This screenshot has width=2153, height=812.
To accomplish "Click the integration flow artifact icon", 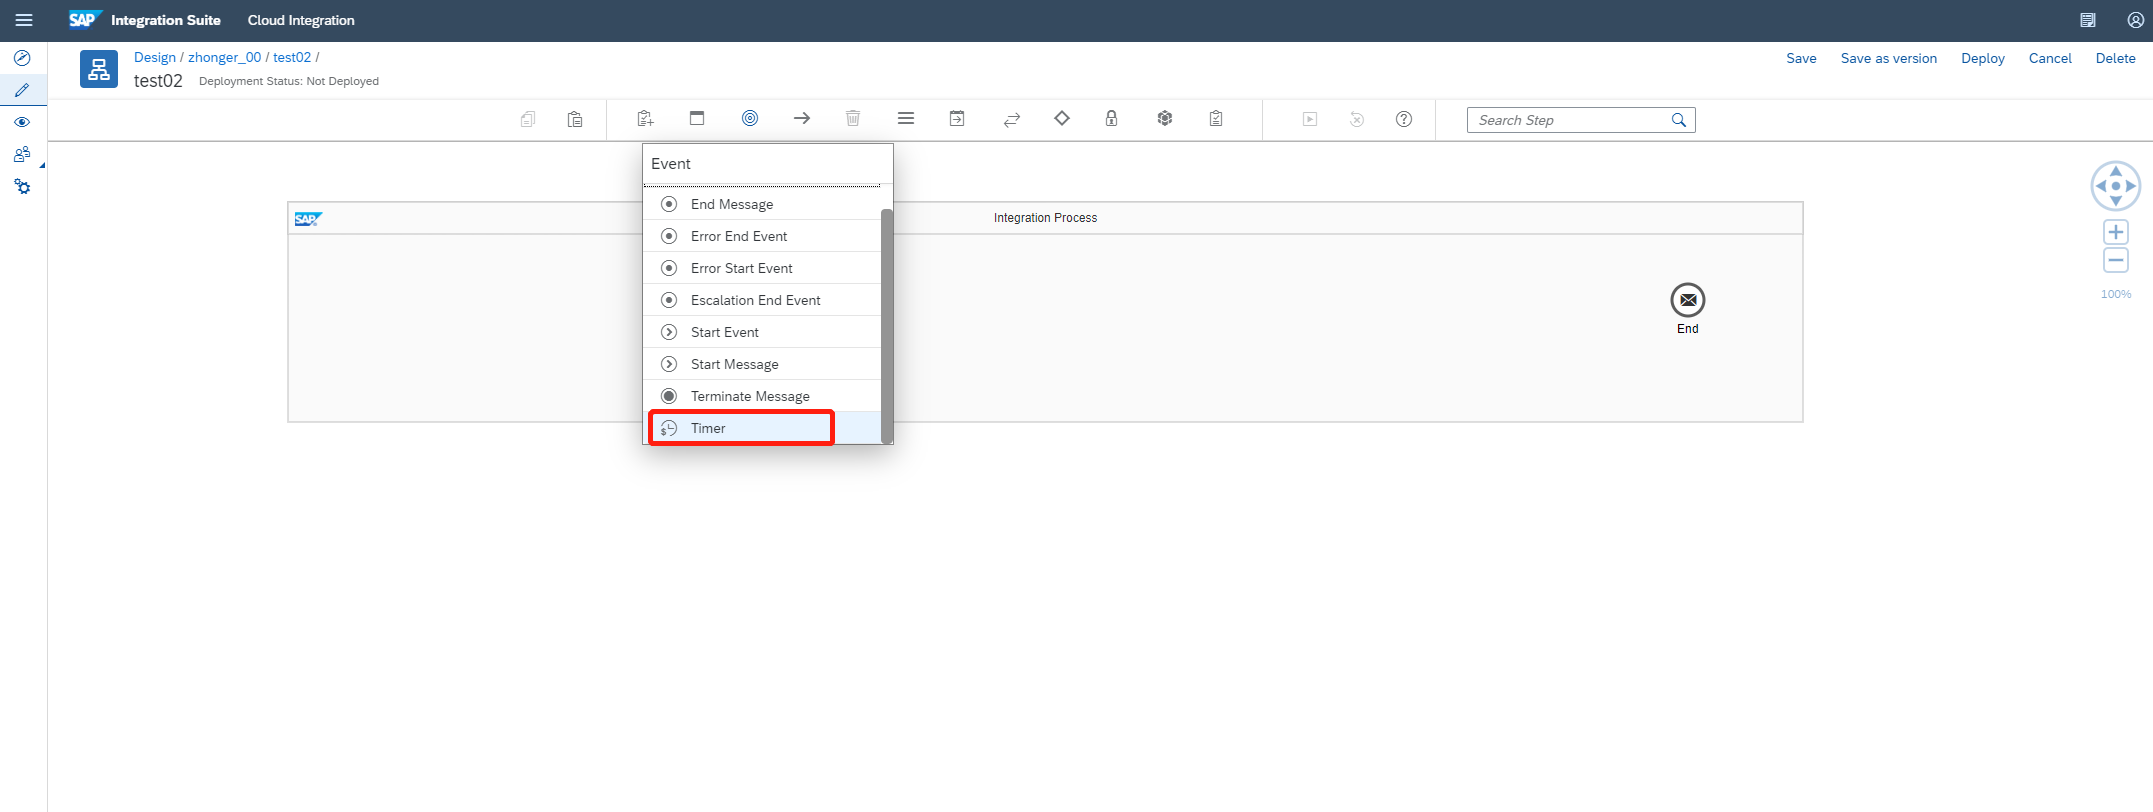I will coord(99,69).
